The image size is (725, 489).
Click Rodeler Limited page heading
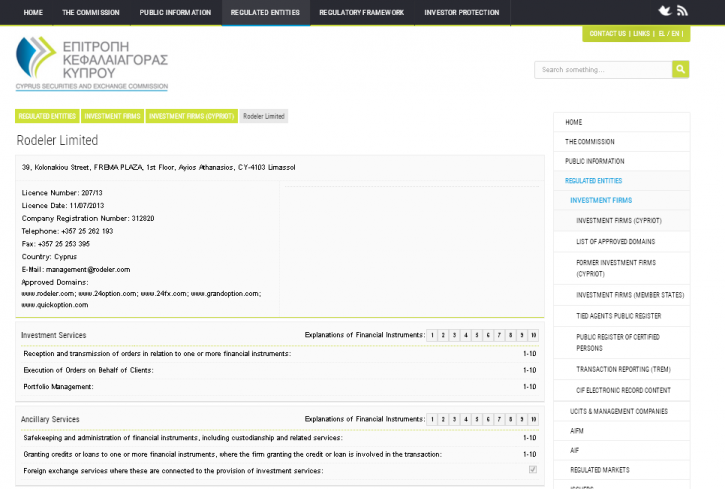57,140
